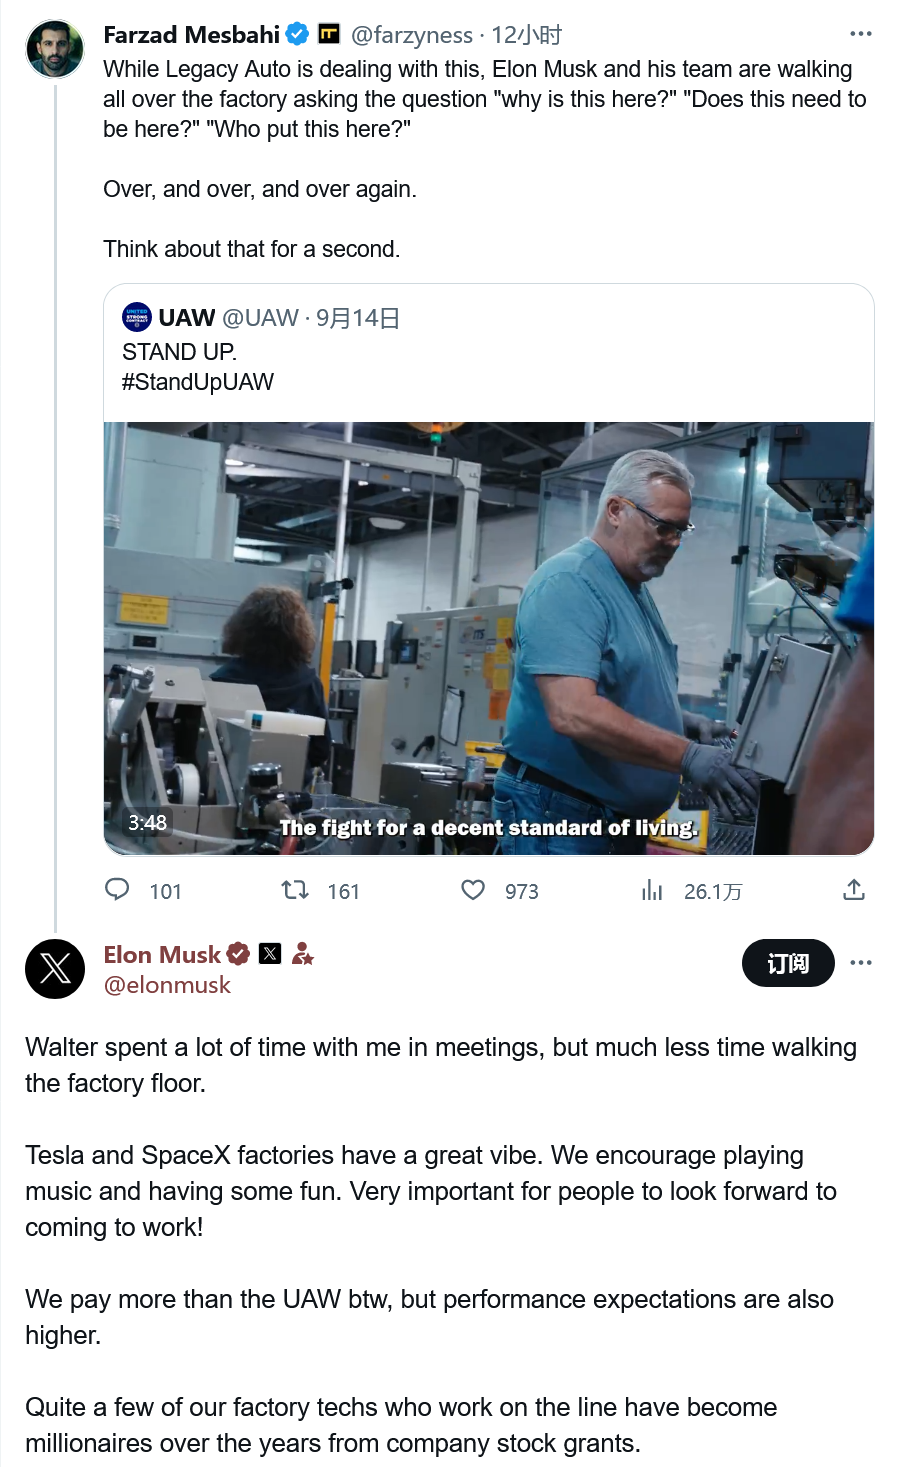The width and height of the screenshot is (898, 1467).
Task: Click the subscriber person-star icon by Elon
Action: pos(303,954)
